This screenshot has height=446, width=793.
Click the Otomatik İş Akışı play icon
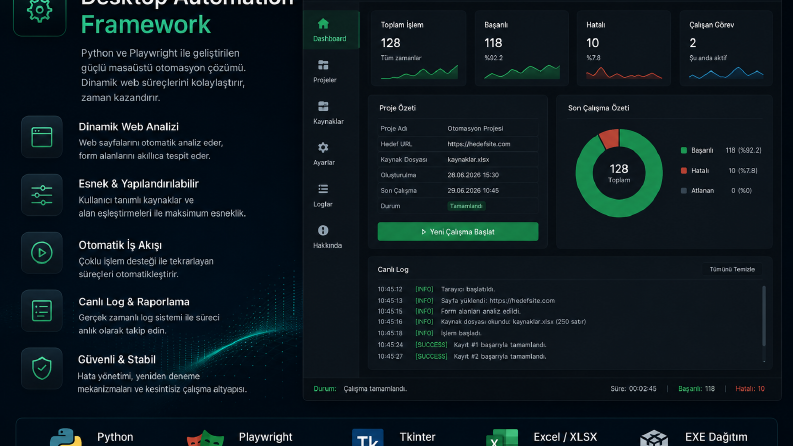[42, 253]
